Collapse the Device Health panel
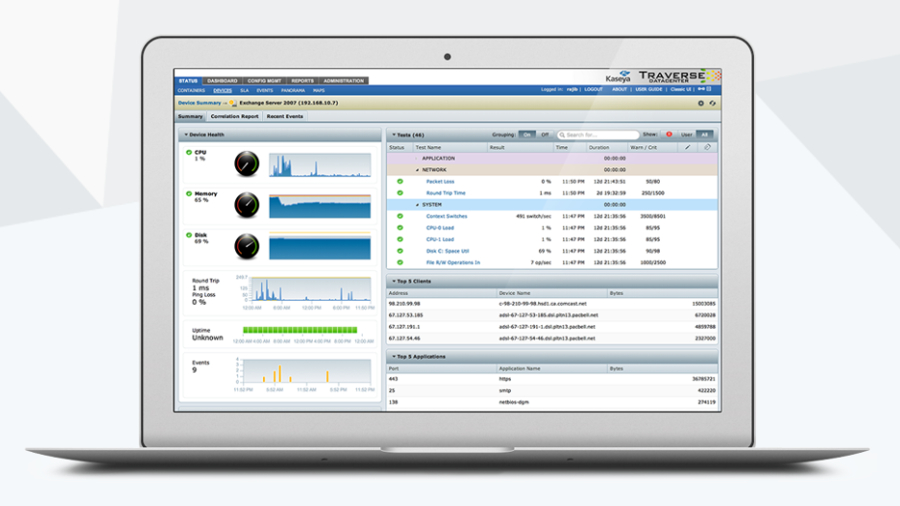900x506 pixels. click(186, 135)
